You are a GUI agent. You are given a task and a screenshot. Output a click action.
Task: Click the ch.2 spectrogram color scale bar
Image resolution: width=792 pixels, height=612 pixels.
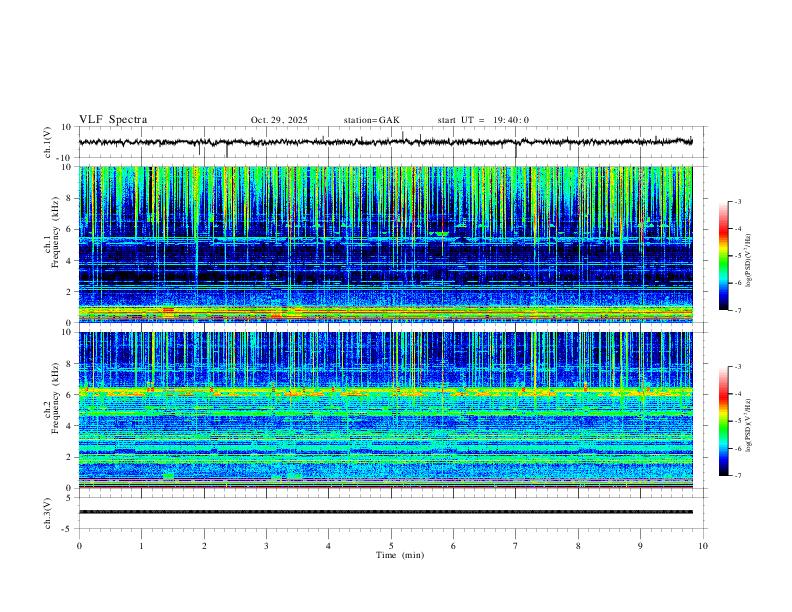click(x=724, y=421)
